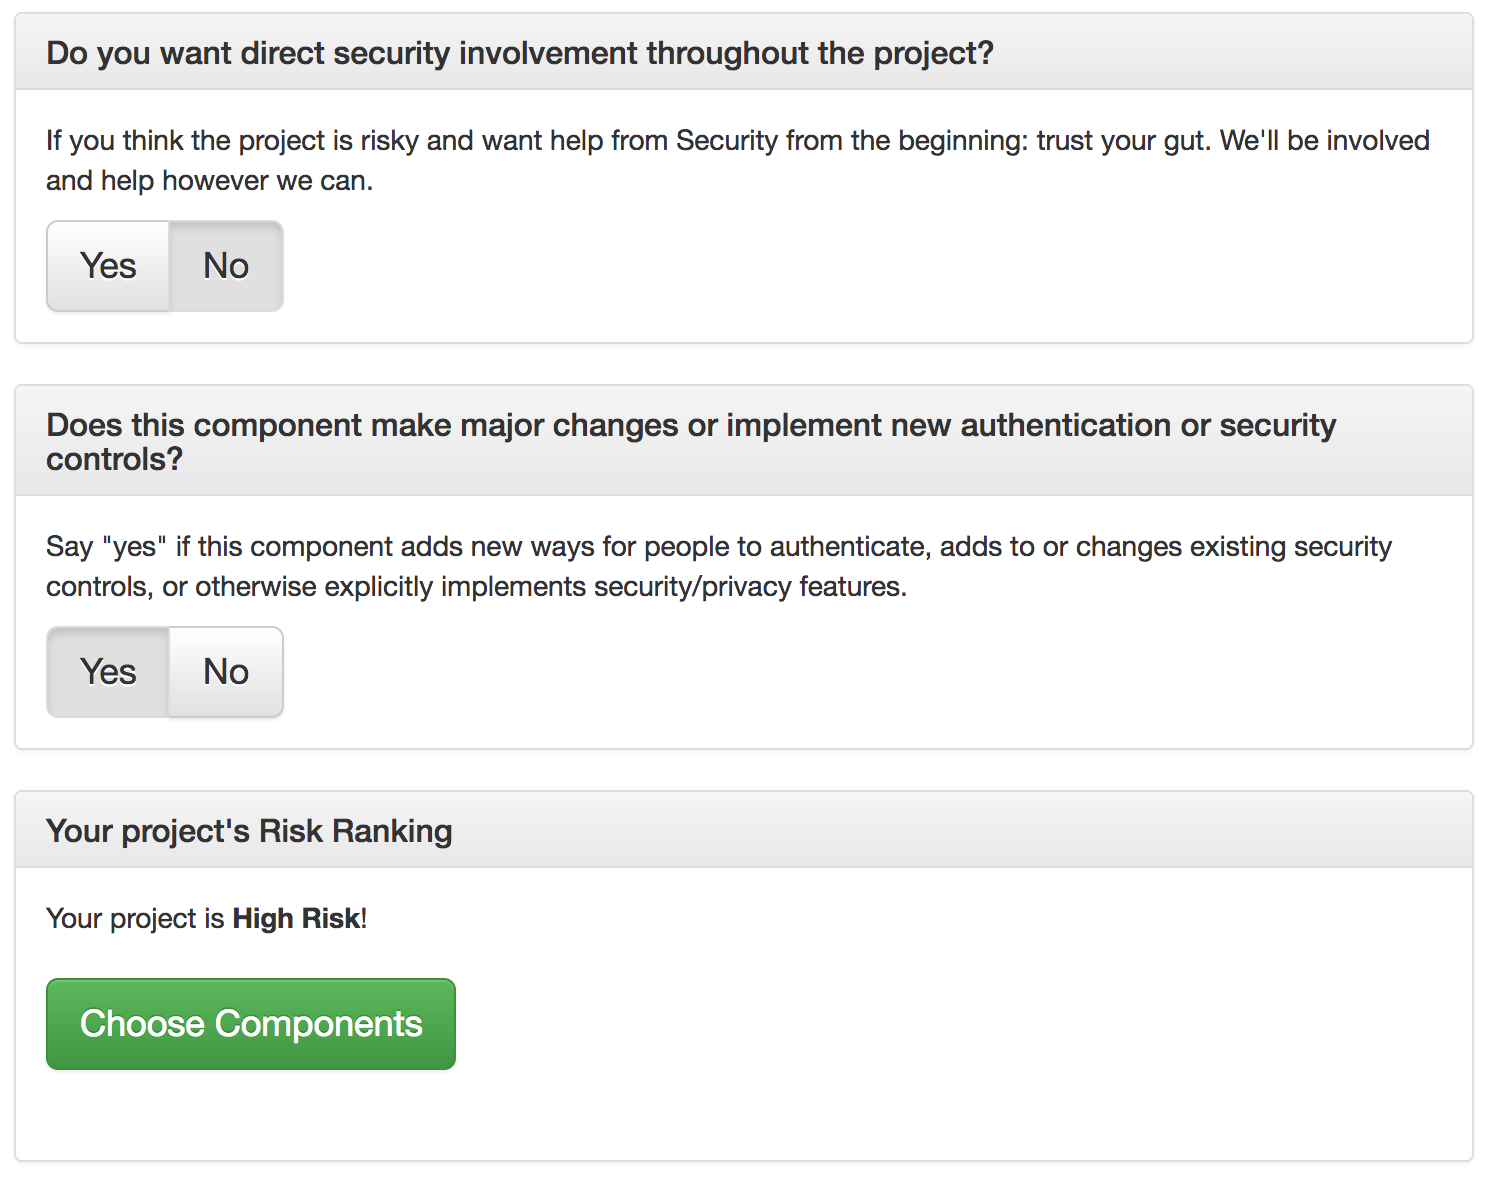
Task: Click the bold 'High Risk' label
Action: tap(296, 918)
